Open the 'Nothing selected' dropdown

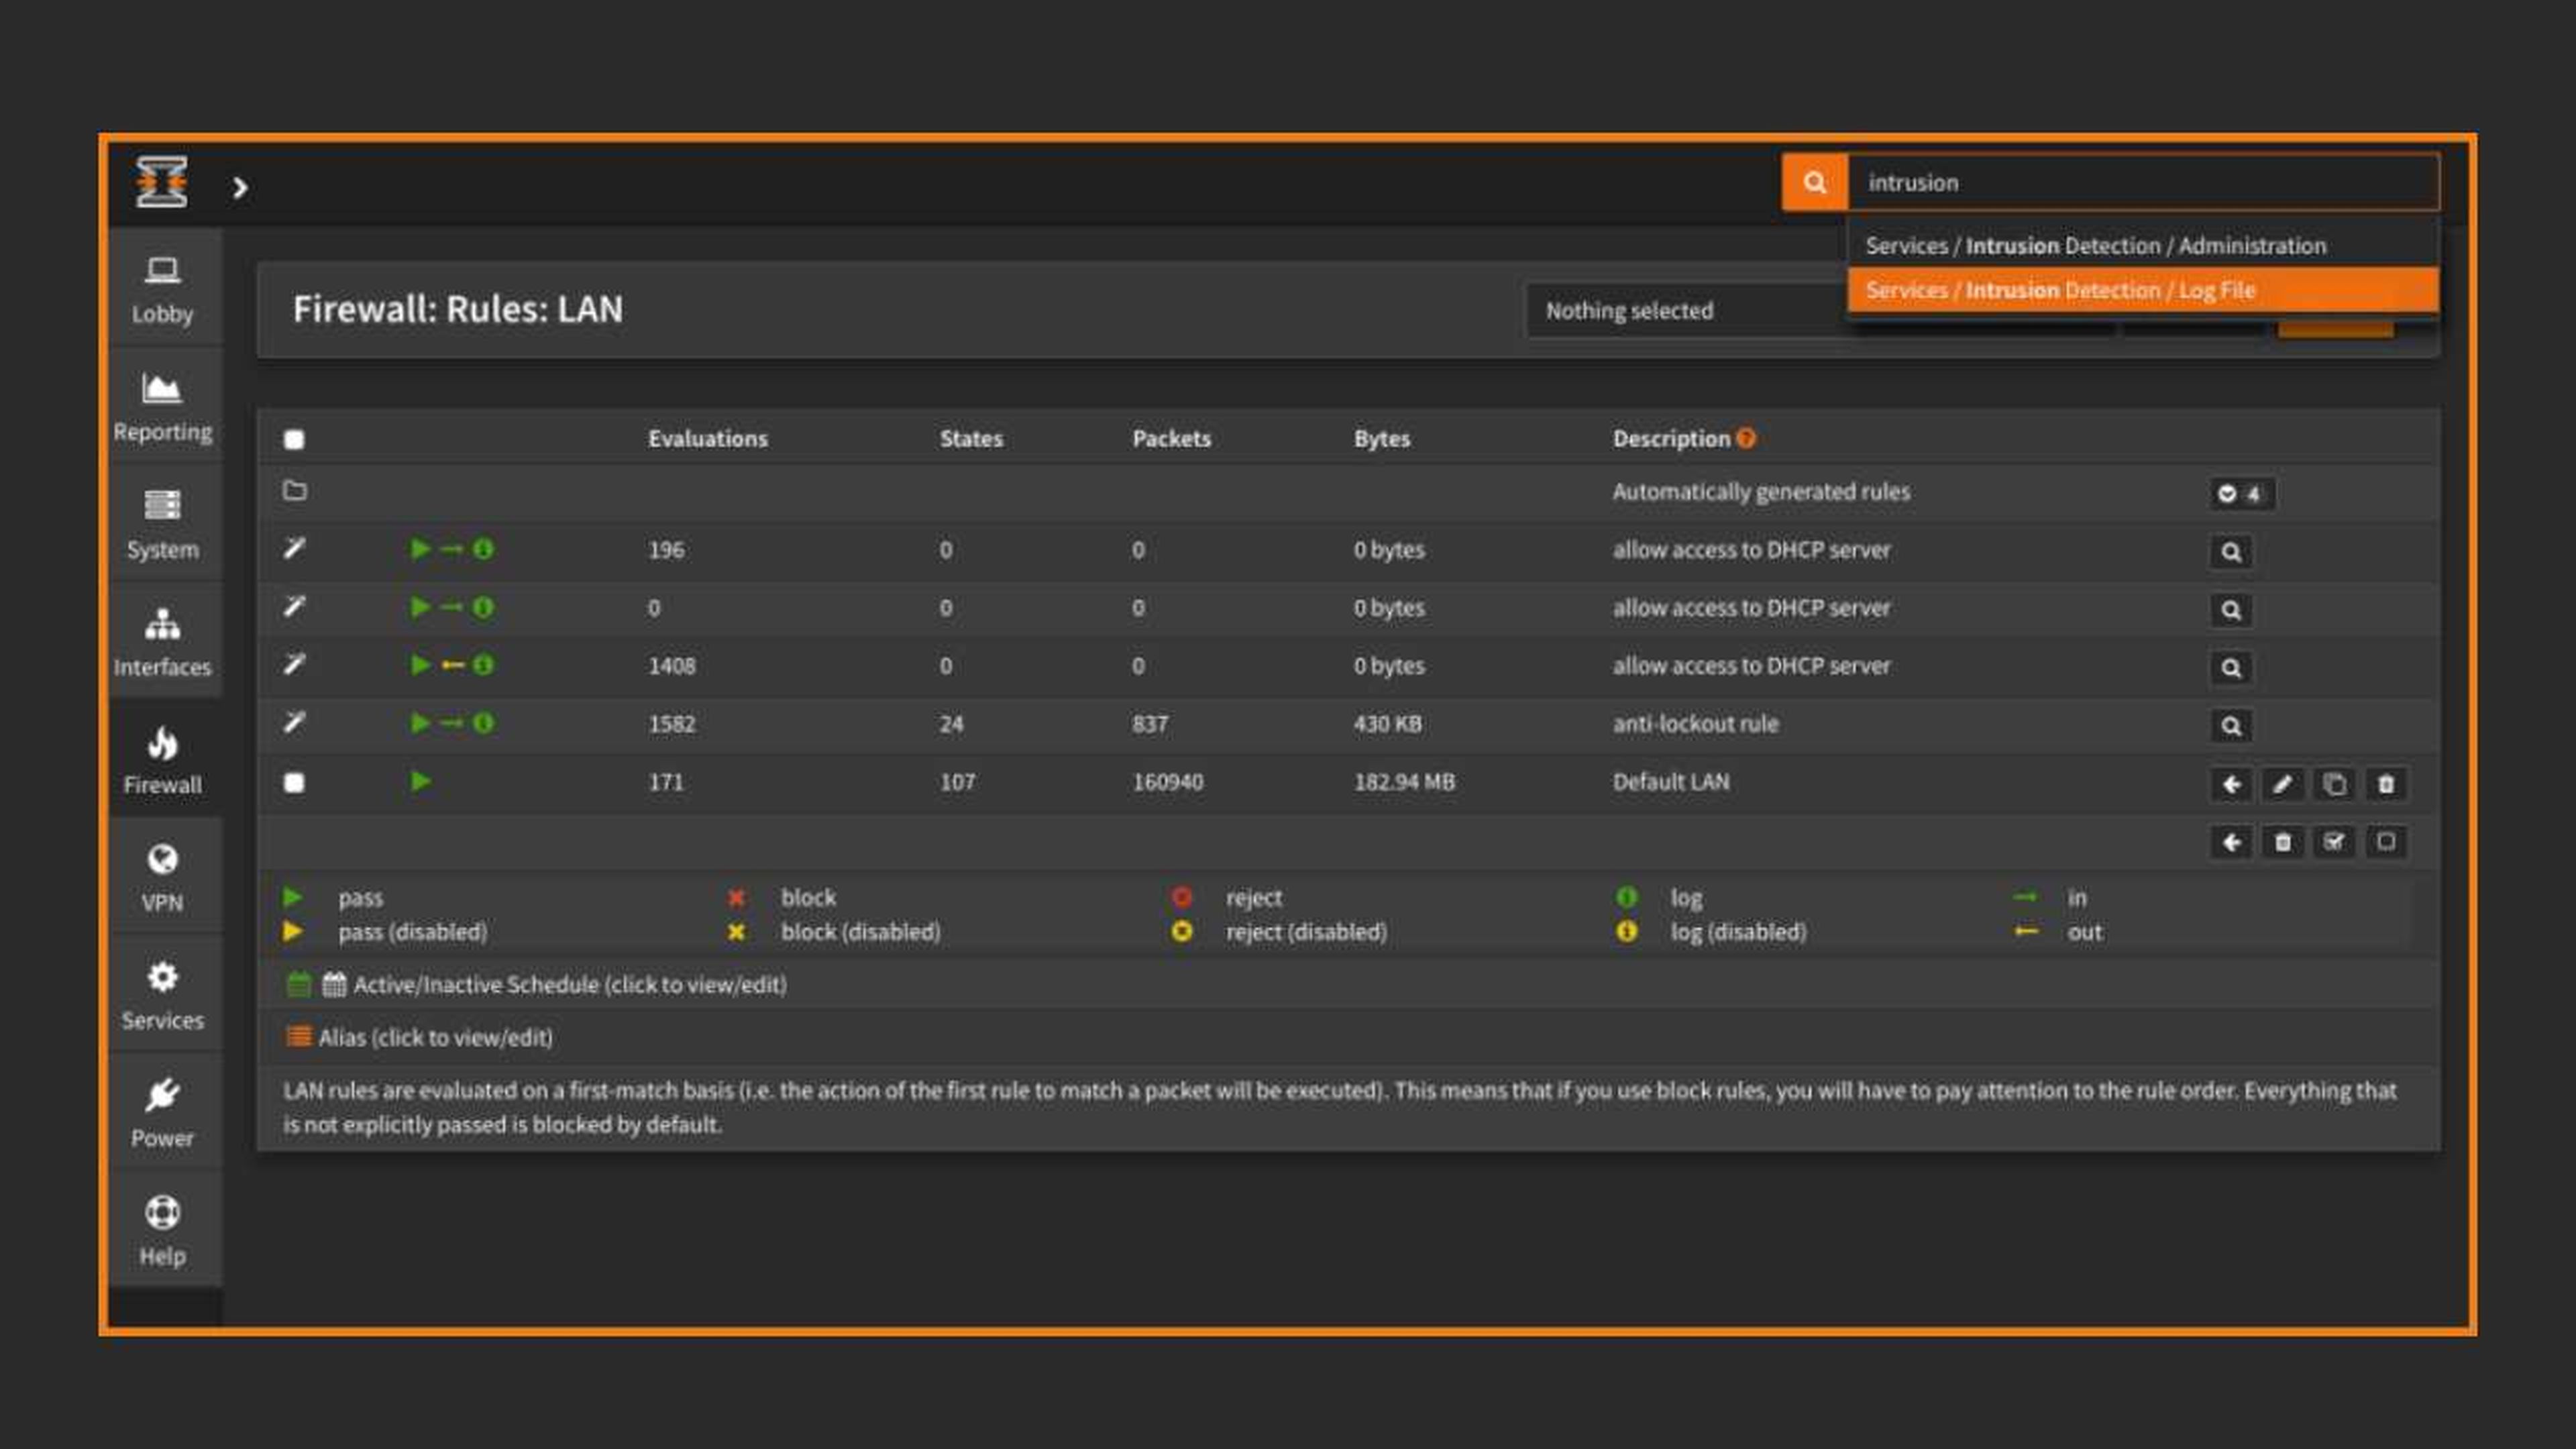tap(1685, 311)
